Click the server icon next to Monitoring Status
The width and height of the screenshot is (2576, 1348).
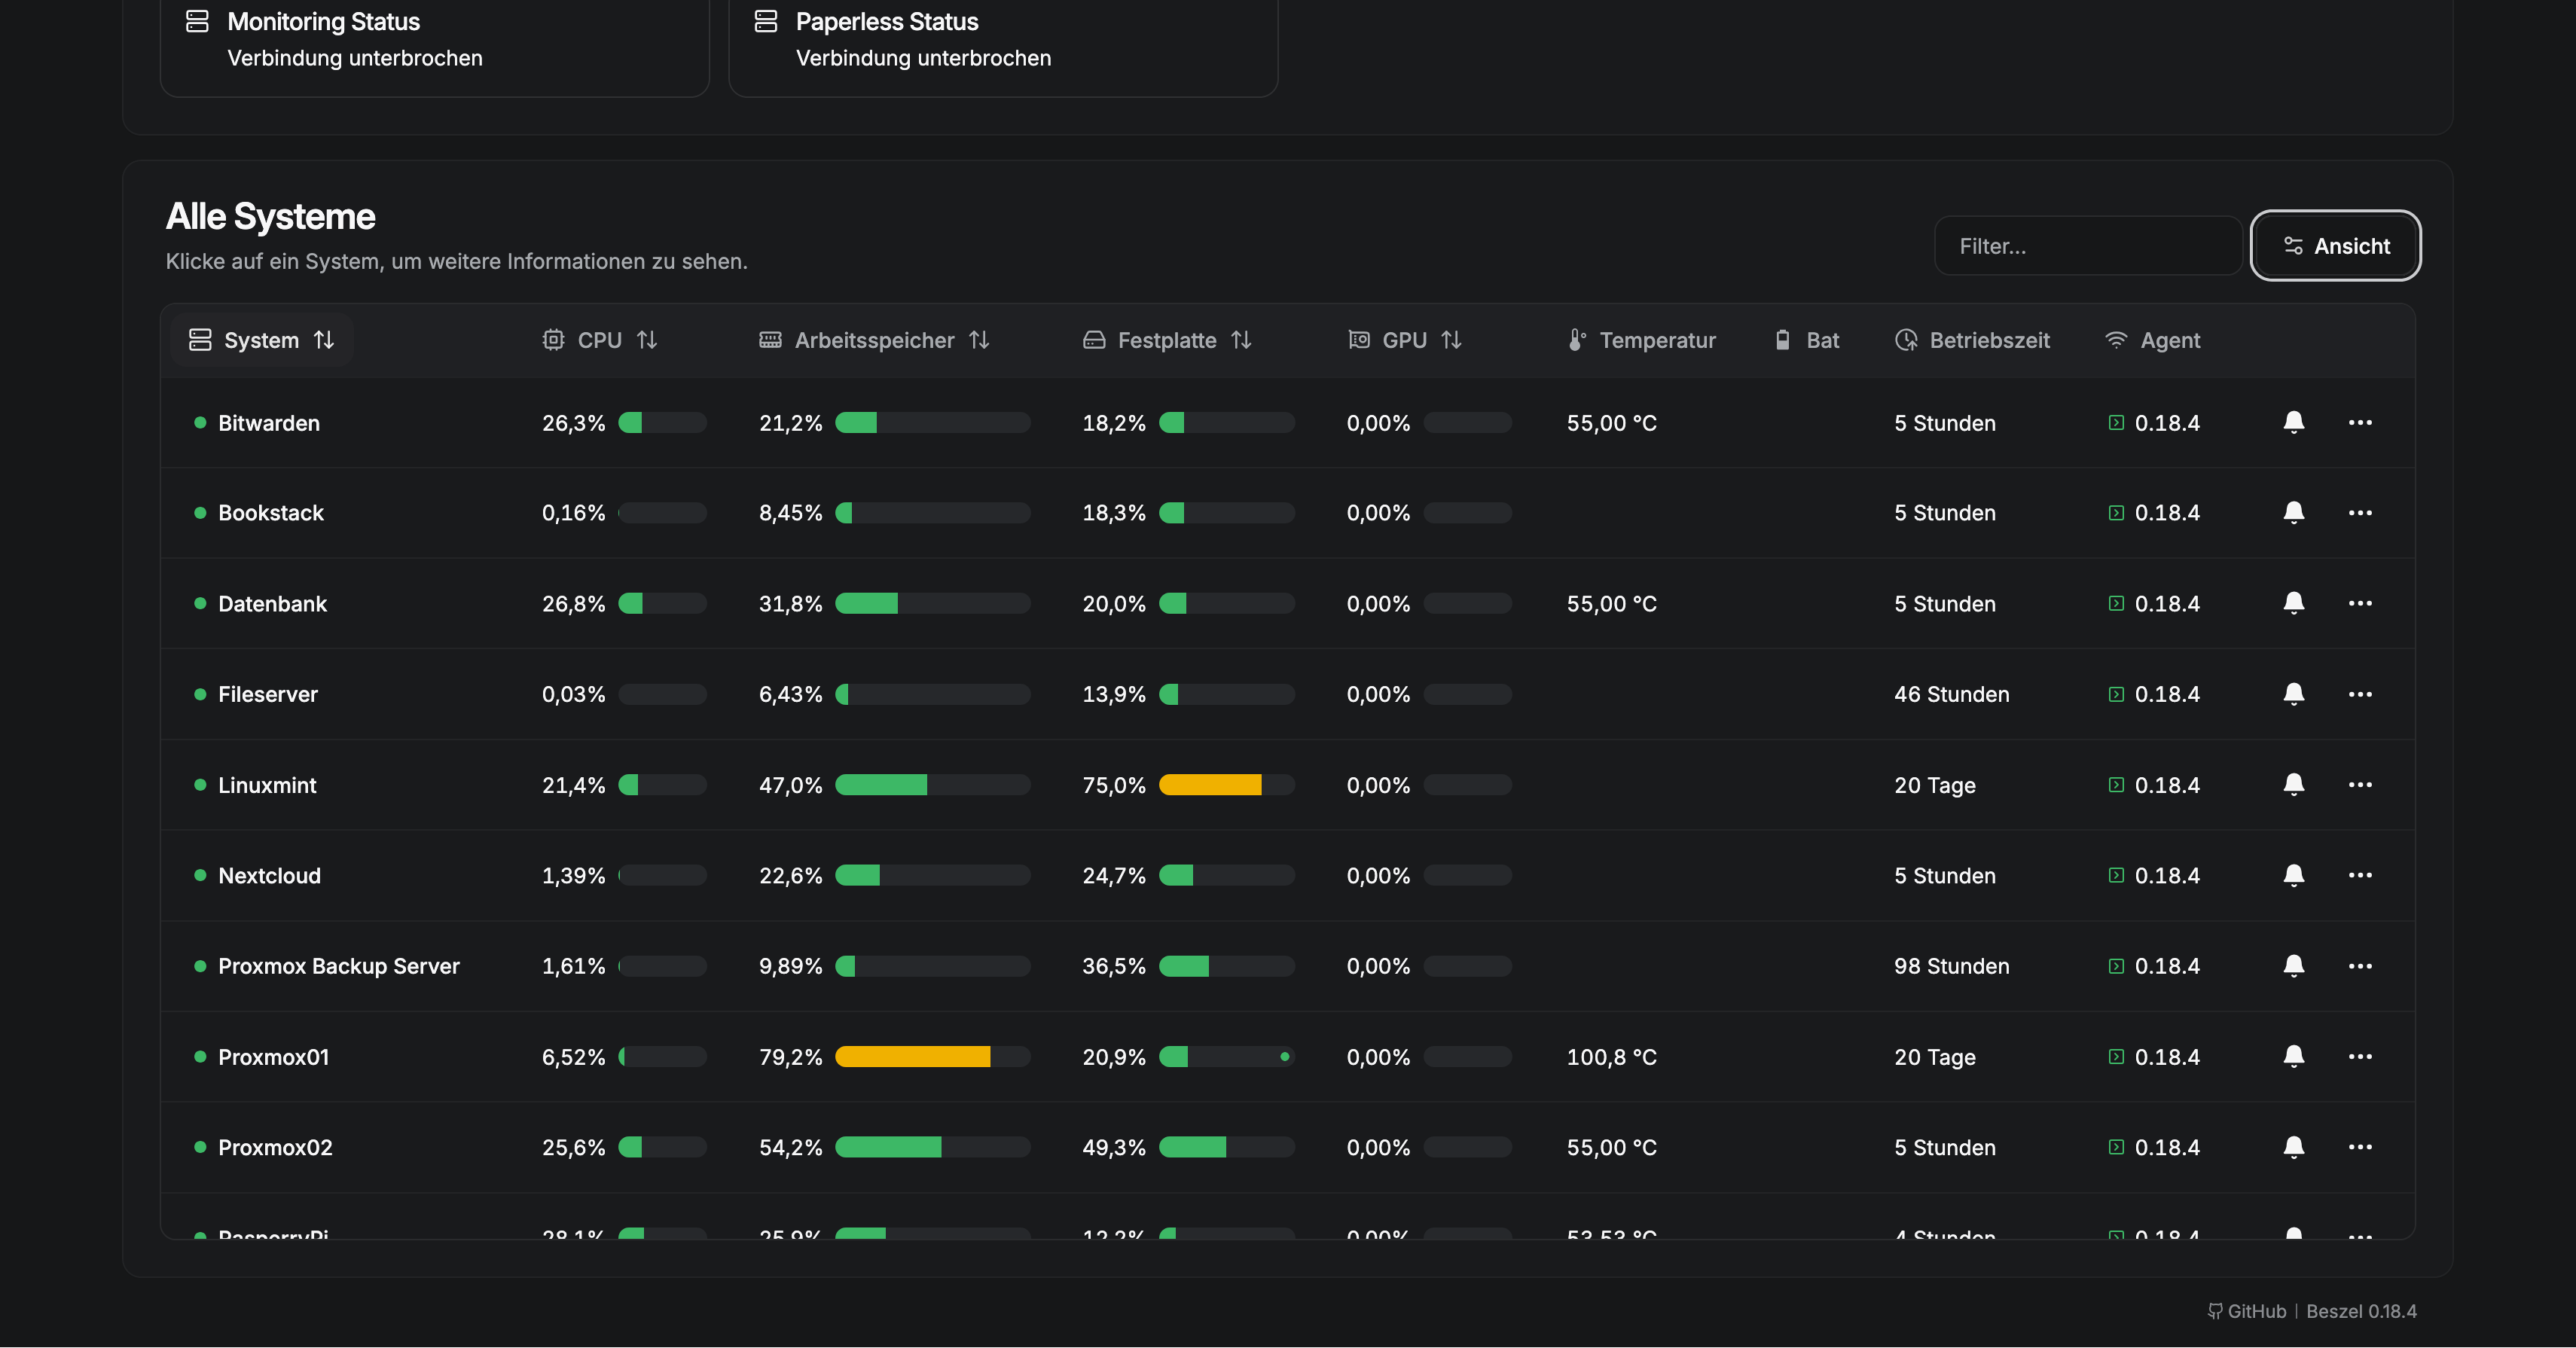point(197,20)
